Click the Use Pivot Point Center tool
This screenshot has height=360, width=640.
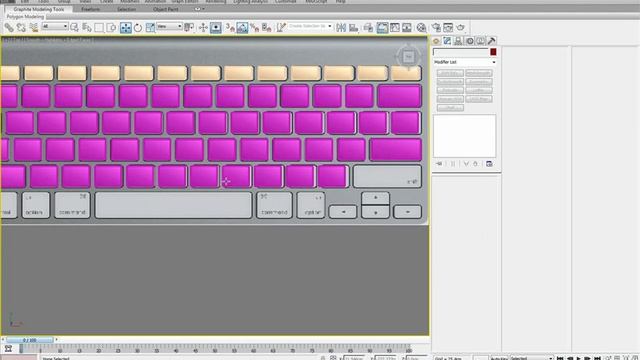tap(189, 28)
